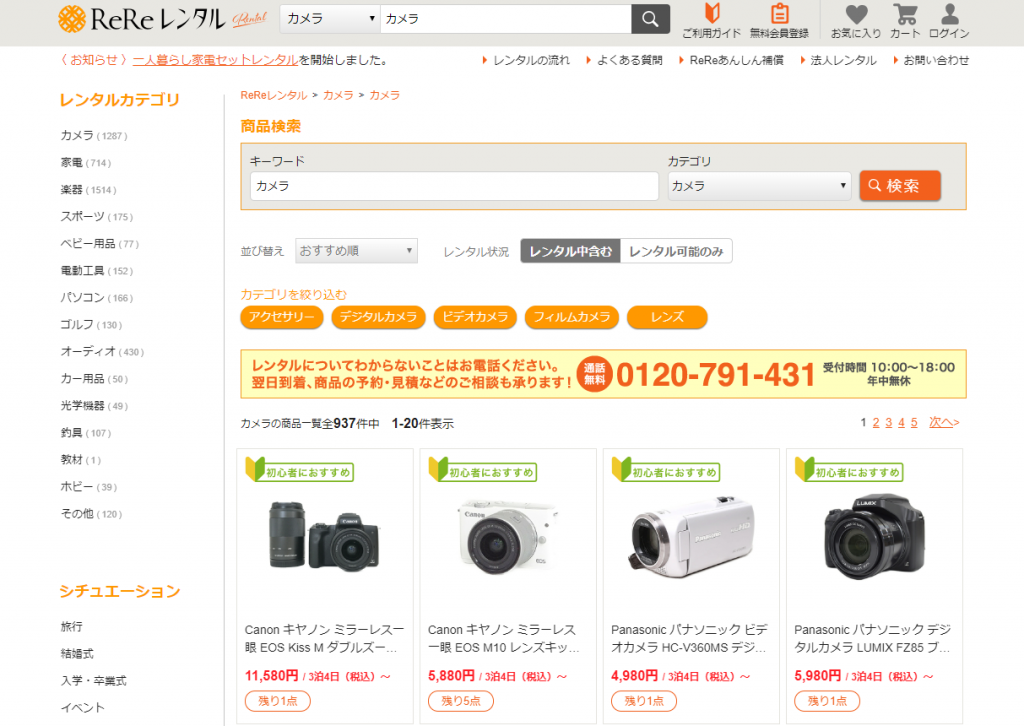Image resolution: width=1024 pixels, height=726 pixels.
Task: Click the ログイン login person icon
Action: tap(949, 20)
